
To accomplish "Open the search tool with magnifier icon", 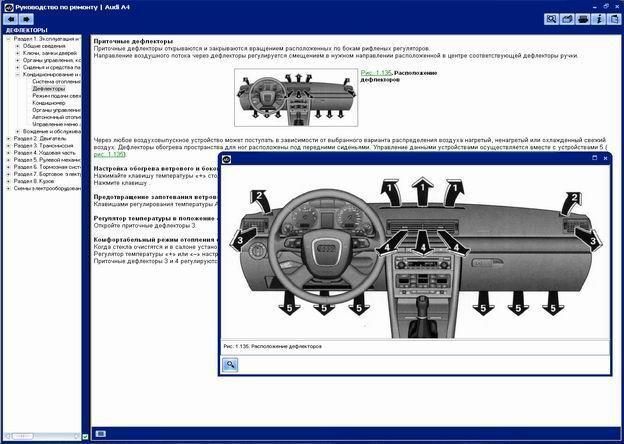I will (x=551, y=19).
